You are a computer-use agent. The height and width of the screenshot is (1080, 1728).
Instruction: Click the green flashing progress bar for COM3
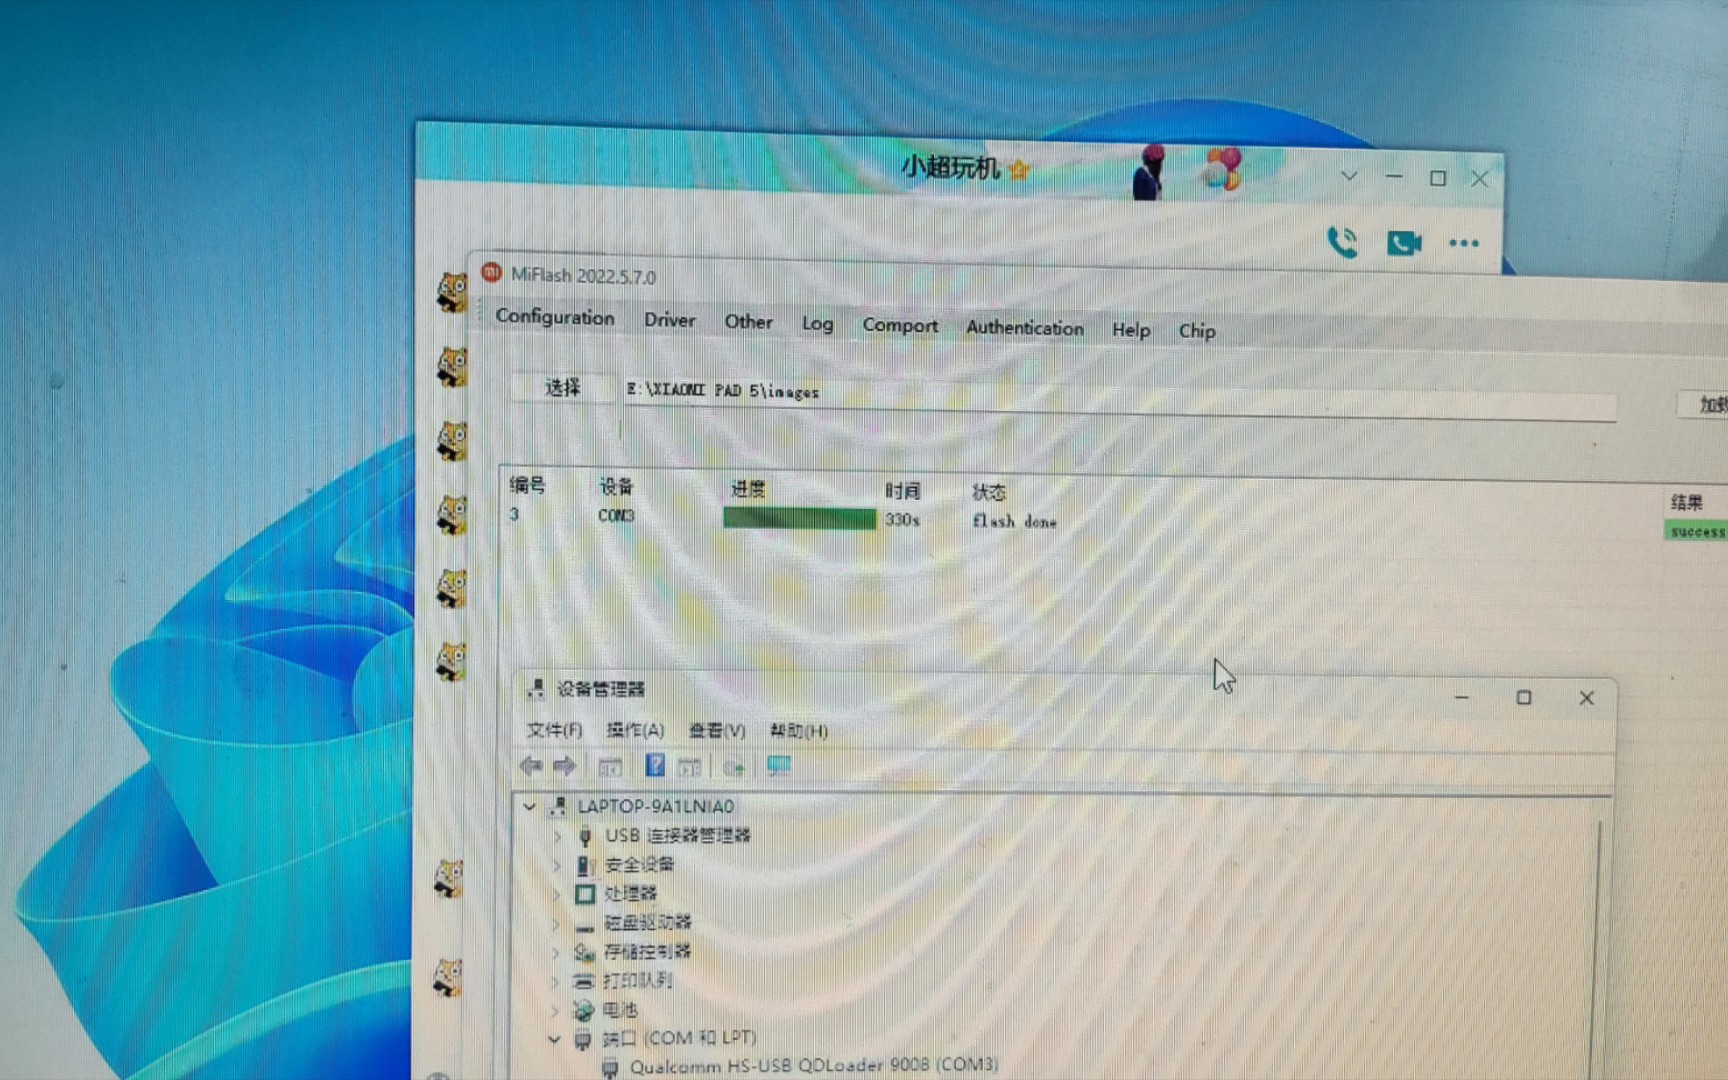(799, 518)
